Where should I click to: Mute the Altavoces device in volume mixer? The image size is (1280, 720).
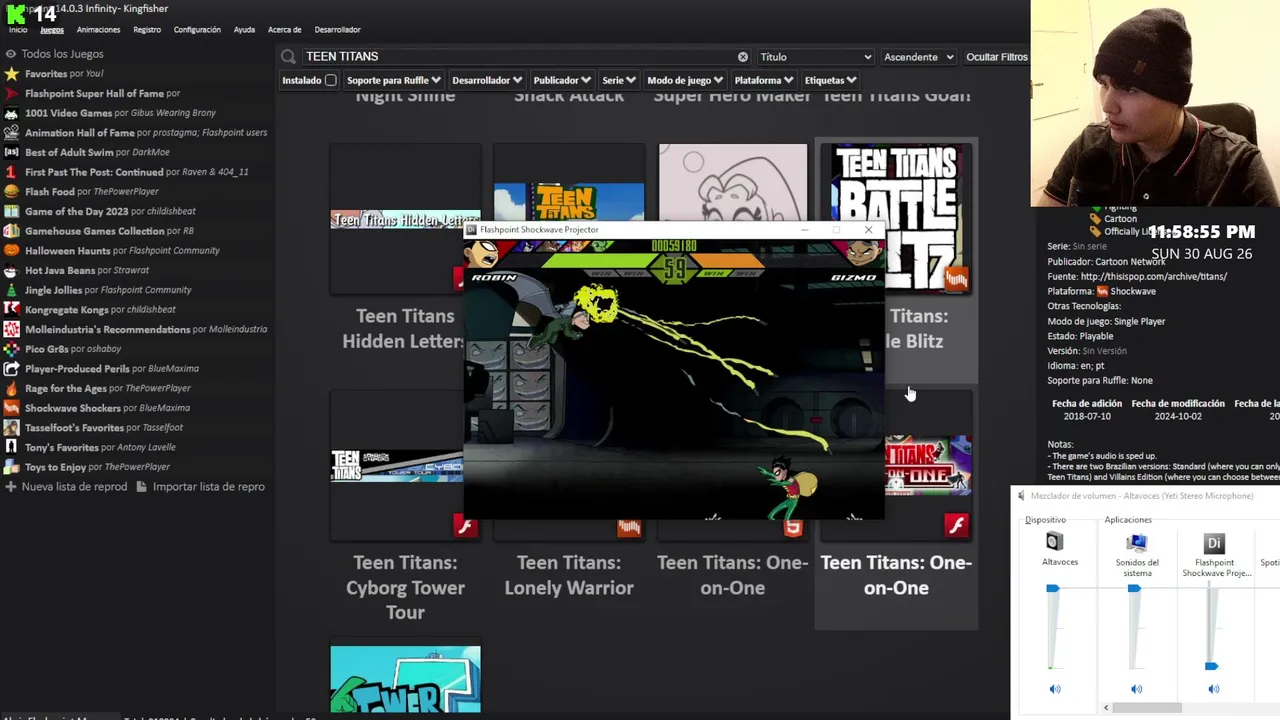[x=1055, y=689]
